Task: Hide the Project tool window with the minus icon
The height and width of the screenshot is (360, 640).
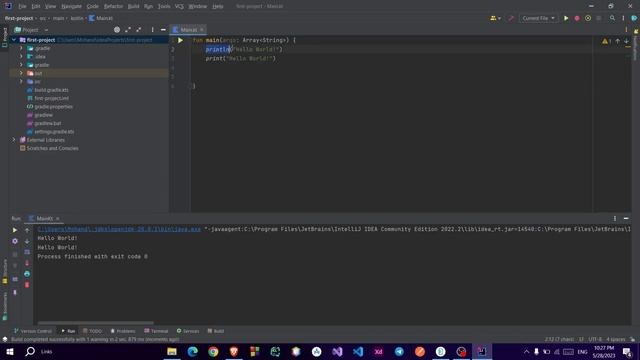Action: [x=163, y=30]
